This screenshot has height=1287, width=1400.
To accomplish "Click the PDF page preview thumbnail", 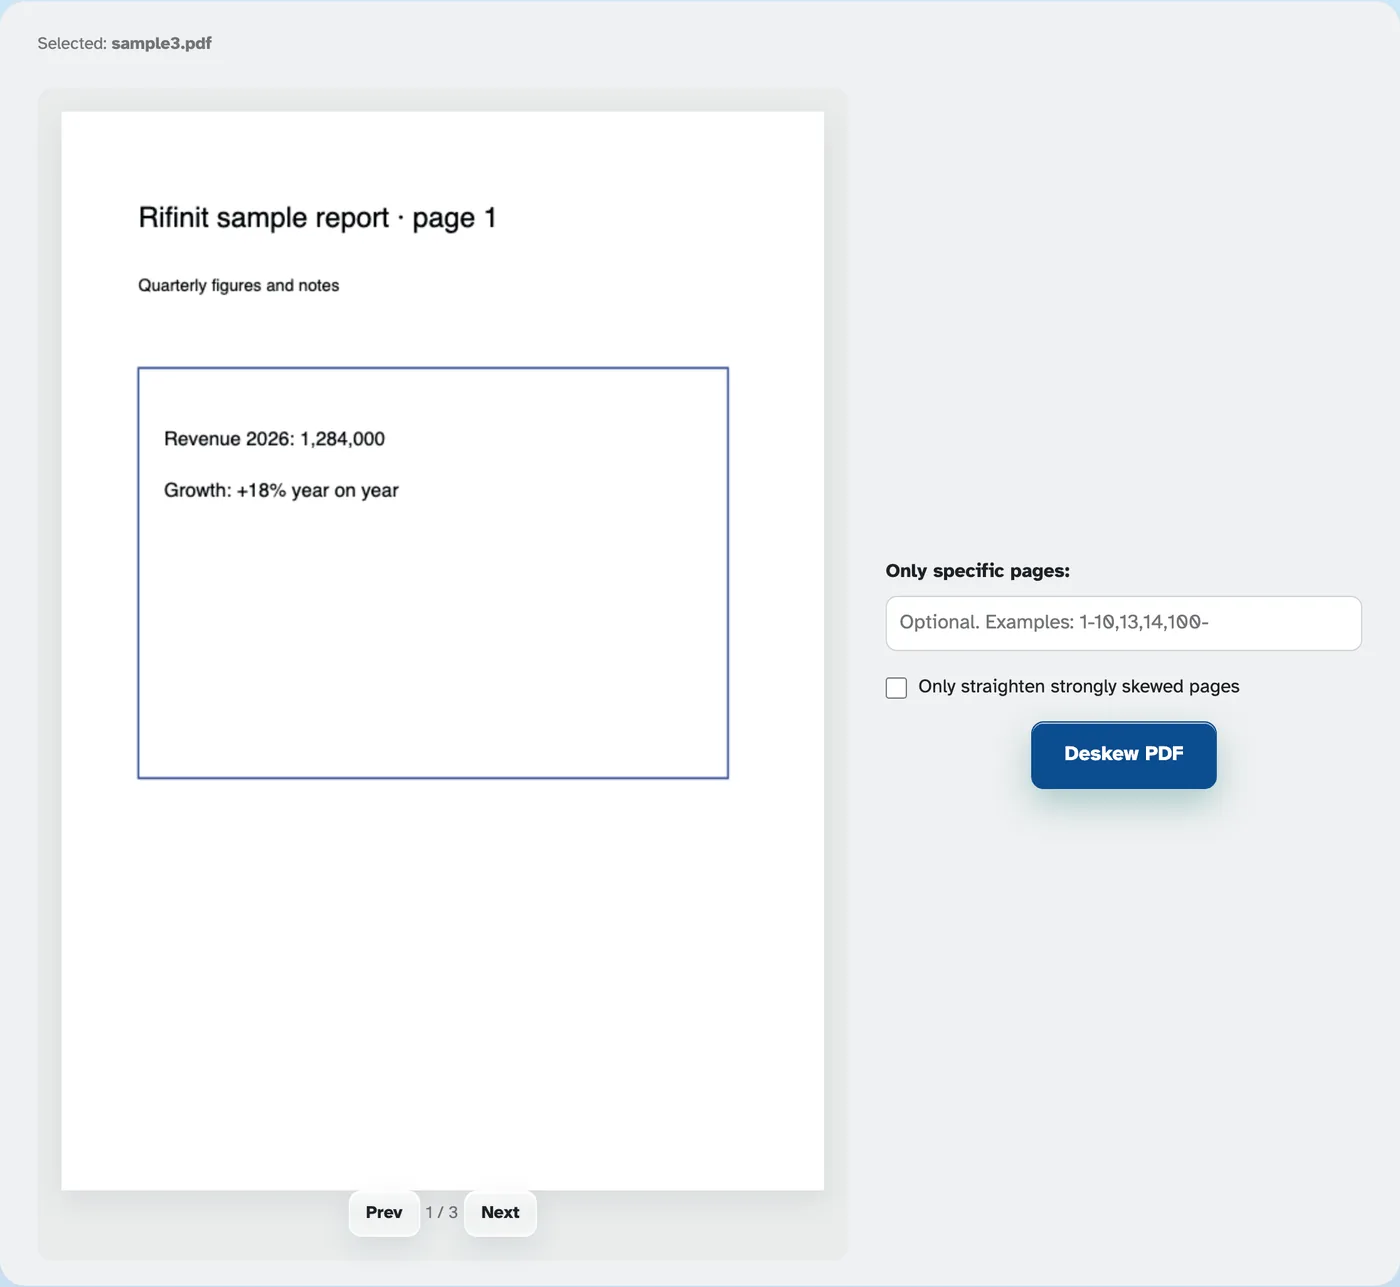I will pyautogui.click(x=443, y=650).
